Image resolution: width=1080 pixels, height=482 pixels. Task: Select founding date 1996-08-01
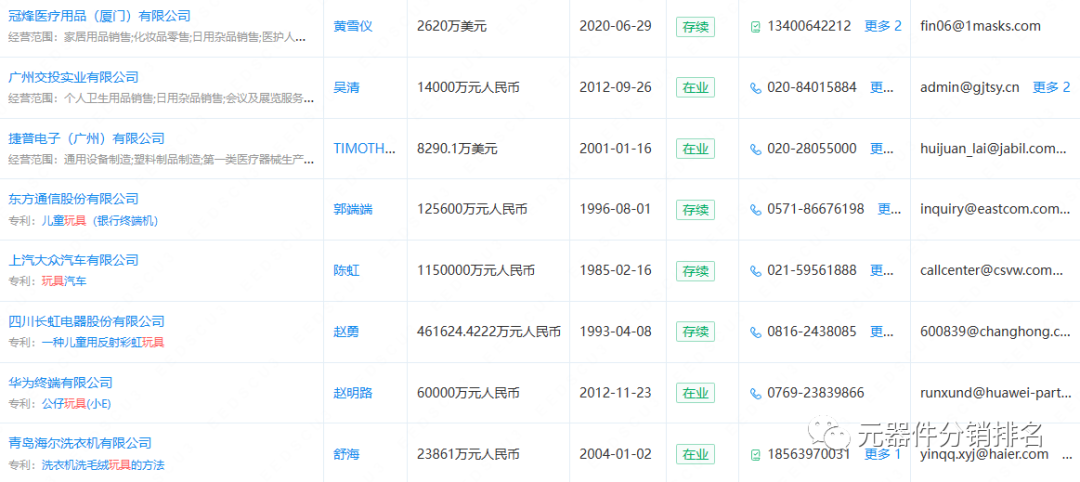click(x=615, y=209)
